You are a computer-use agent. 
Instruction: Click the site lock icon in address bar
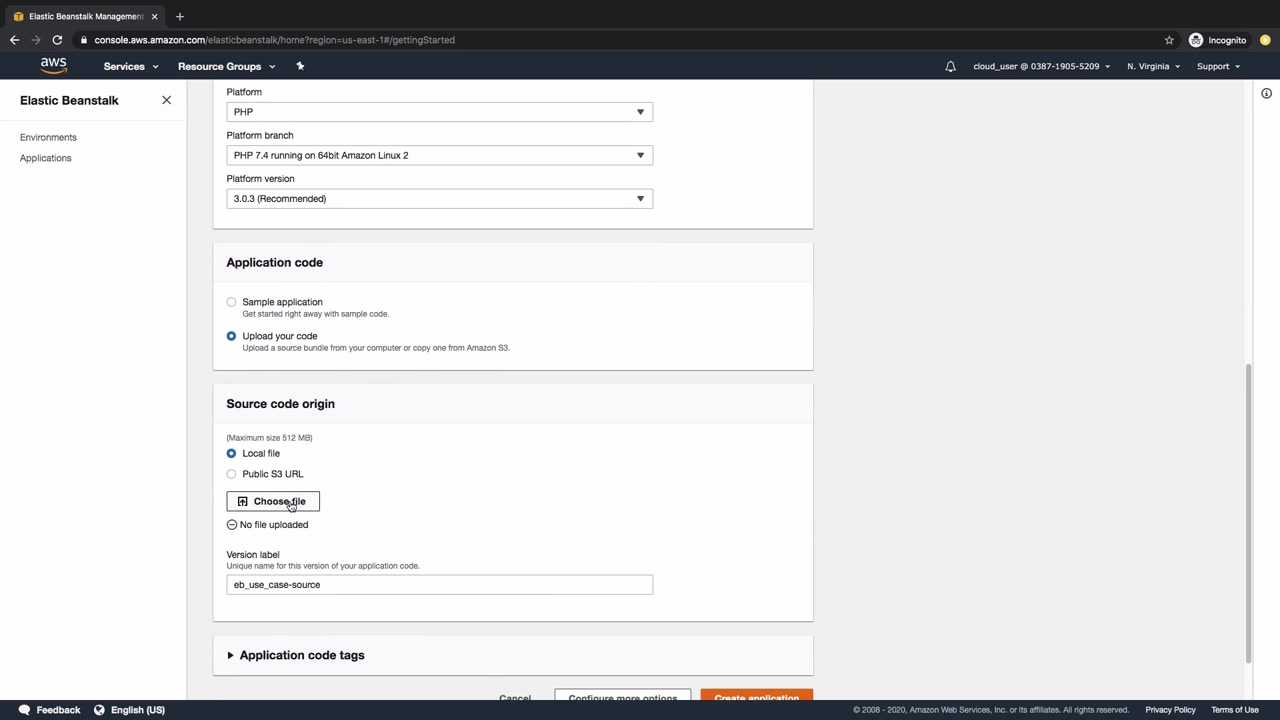tap(85, 40)
